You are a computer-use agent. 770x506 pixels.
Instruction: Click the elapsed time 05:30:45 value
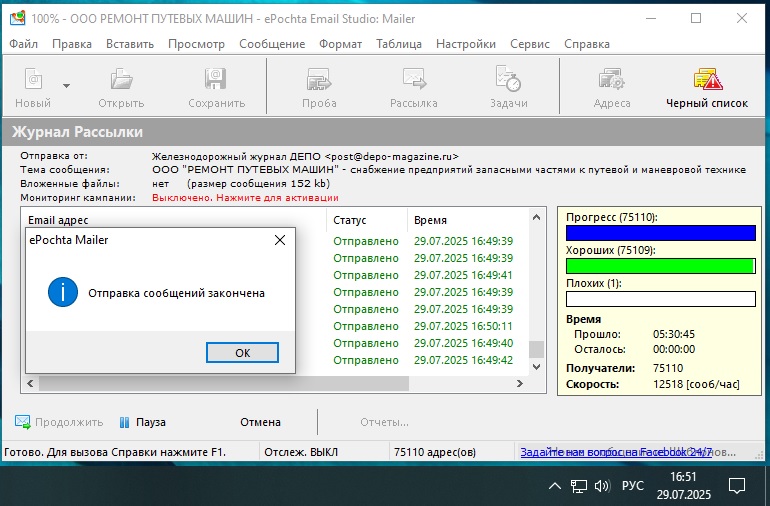coord(674,334)
